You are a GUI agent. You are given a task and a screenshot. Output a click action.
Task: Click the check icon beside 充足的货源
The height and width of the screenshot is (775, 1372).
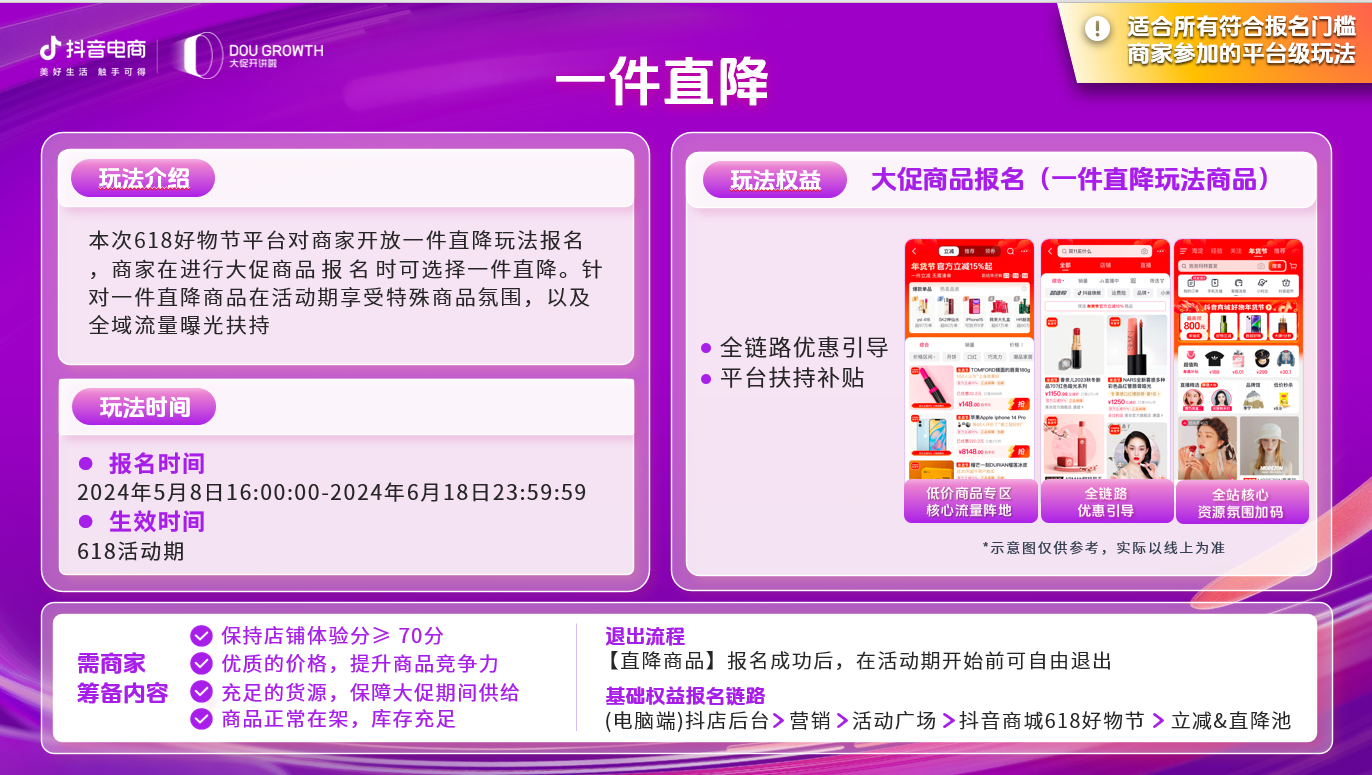[x=201, y=692]
